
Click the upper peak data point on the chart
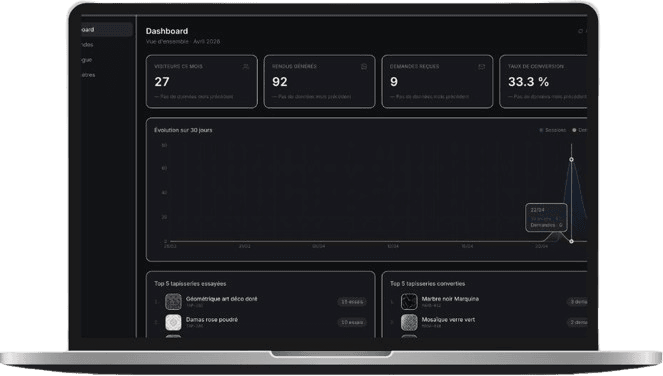click(x=571, y=159)
